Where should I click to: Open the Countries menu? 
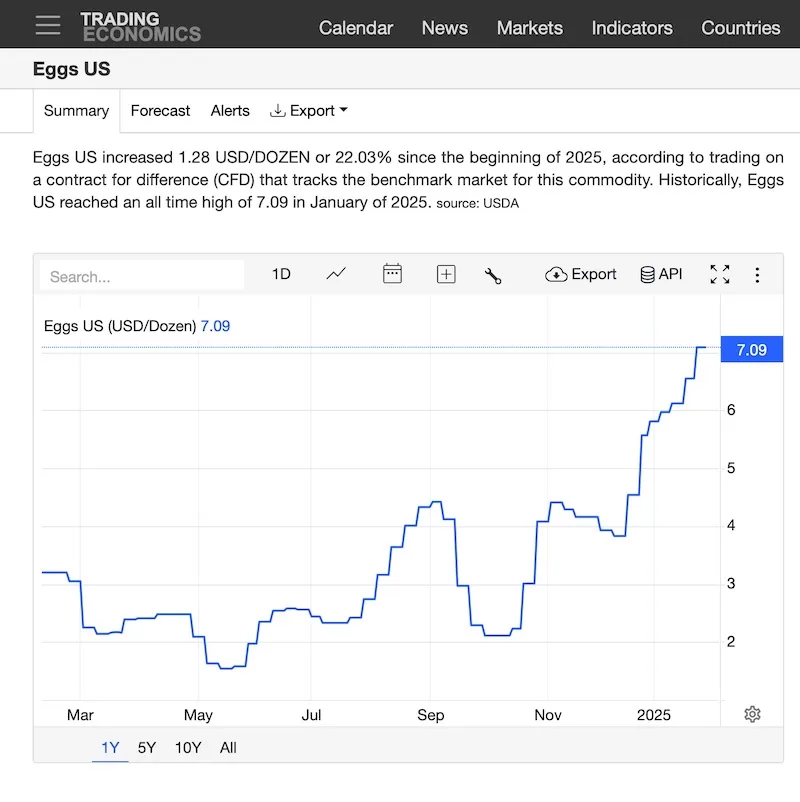coord(740,28)
